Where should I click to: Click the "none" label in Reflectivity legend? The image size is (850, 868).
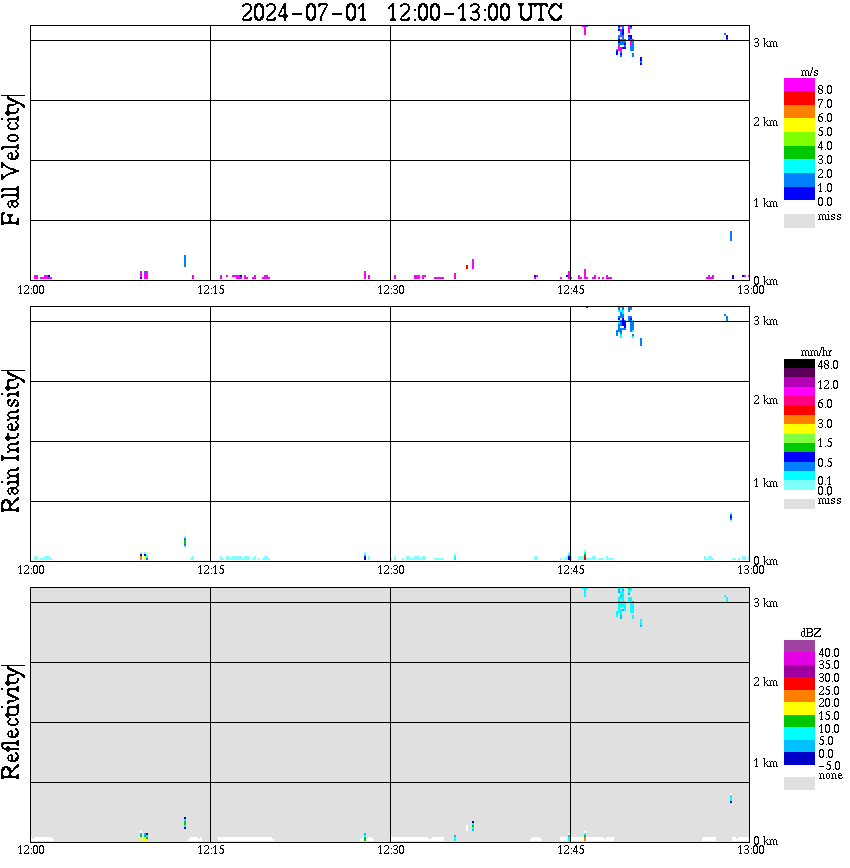coord(831,776)
